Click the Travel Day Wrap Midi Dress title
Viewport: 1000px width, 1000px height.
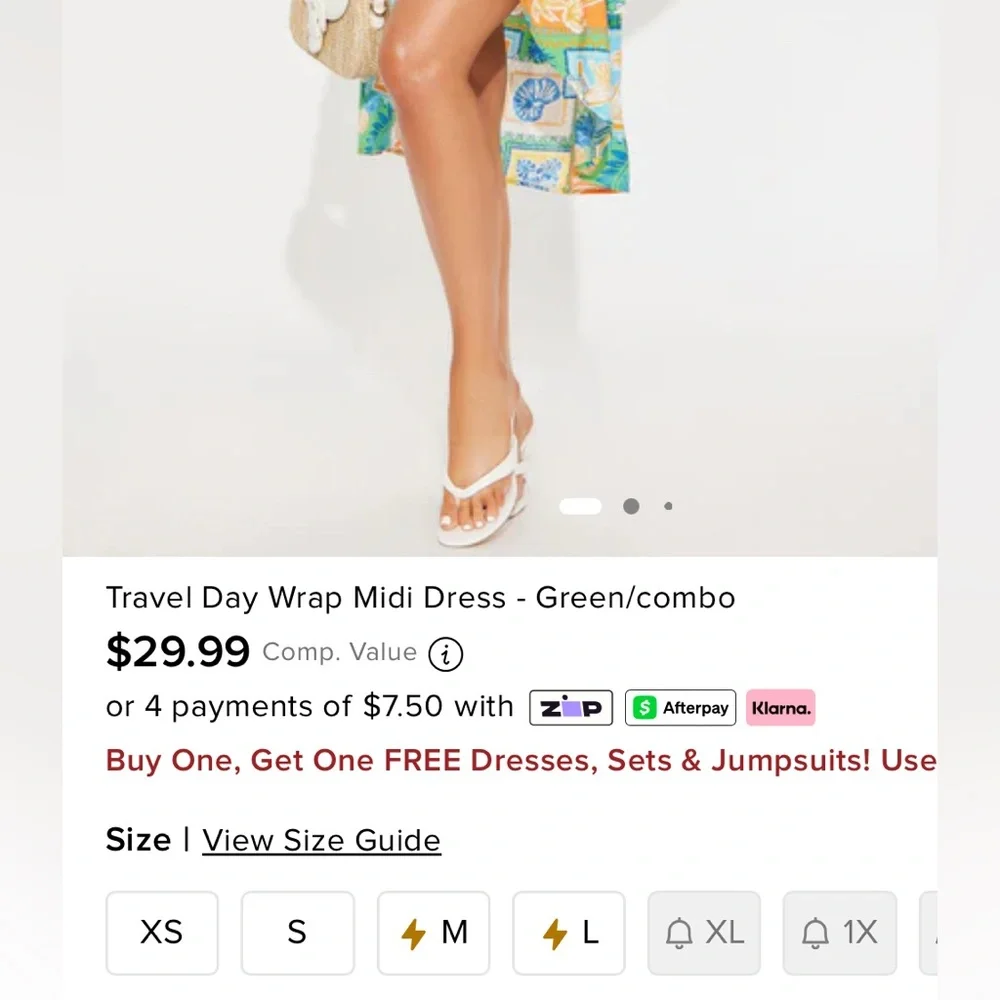pos(420,597)
